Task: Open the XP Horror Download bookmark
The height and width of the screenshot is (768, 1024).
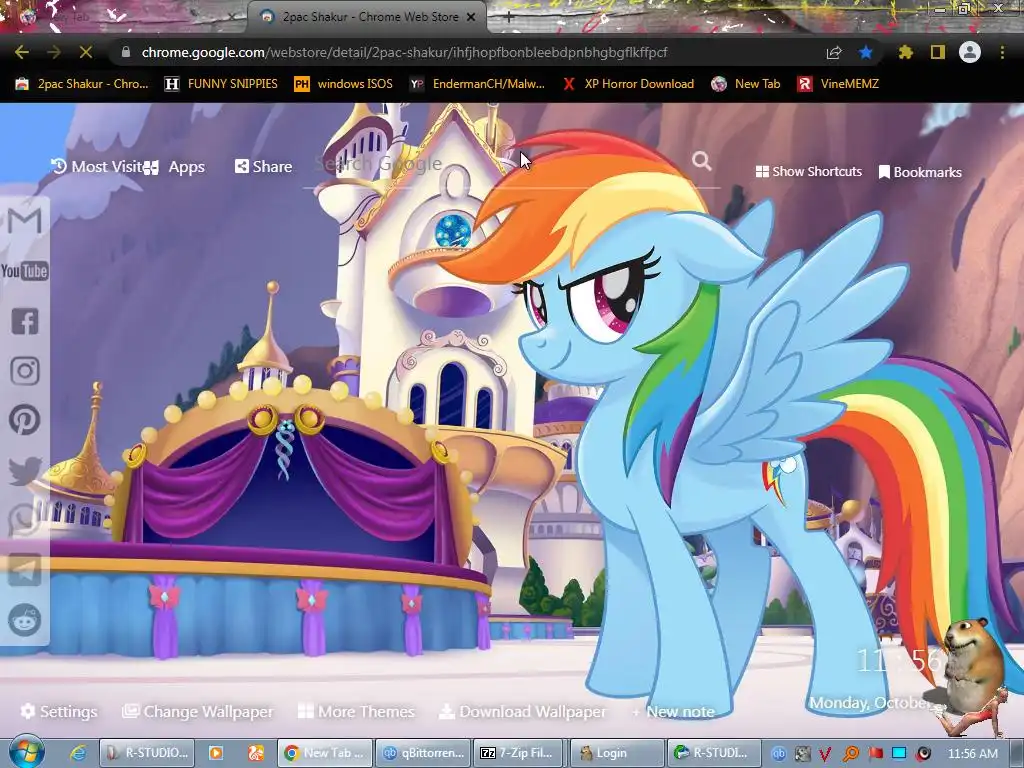Action: [628, 84]
